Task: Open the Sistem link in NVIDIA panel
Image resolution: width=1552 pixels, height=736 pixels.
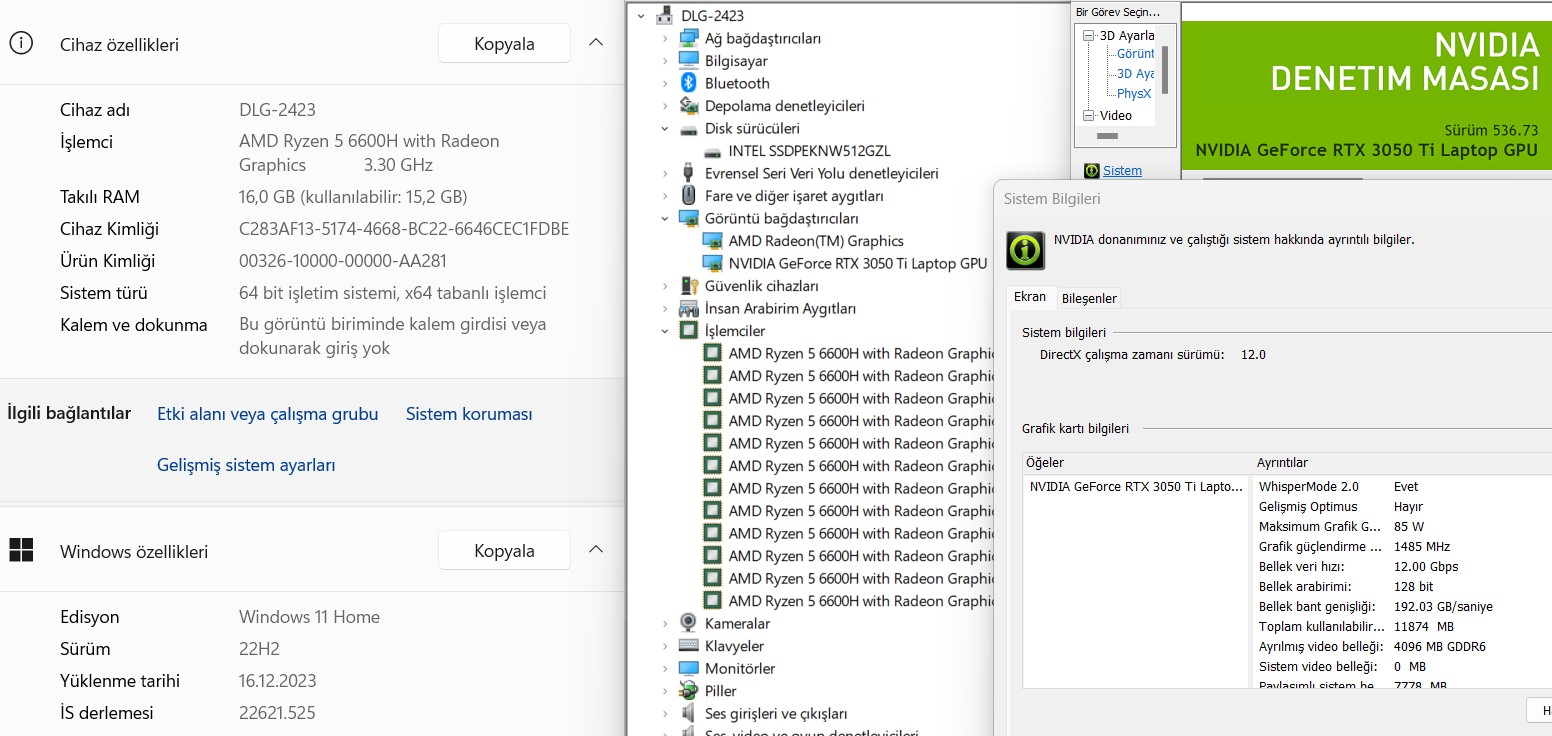Action: click(1122, 171)
